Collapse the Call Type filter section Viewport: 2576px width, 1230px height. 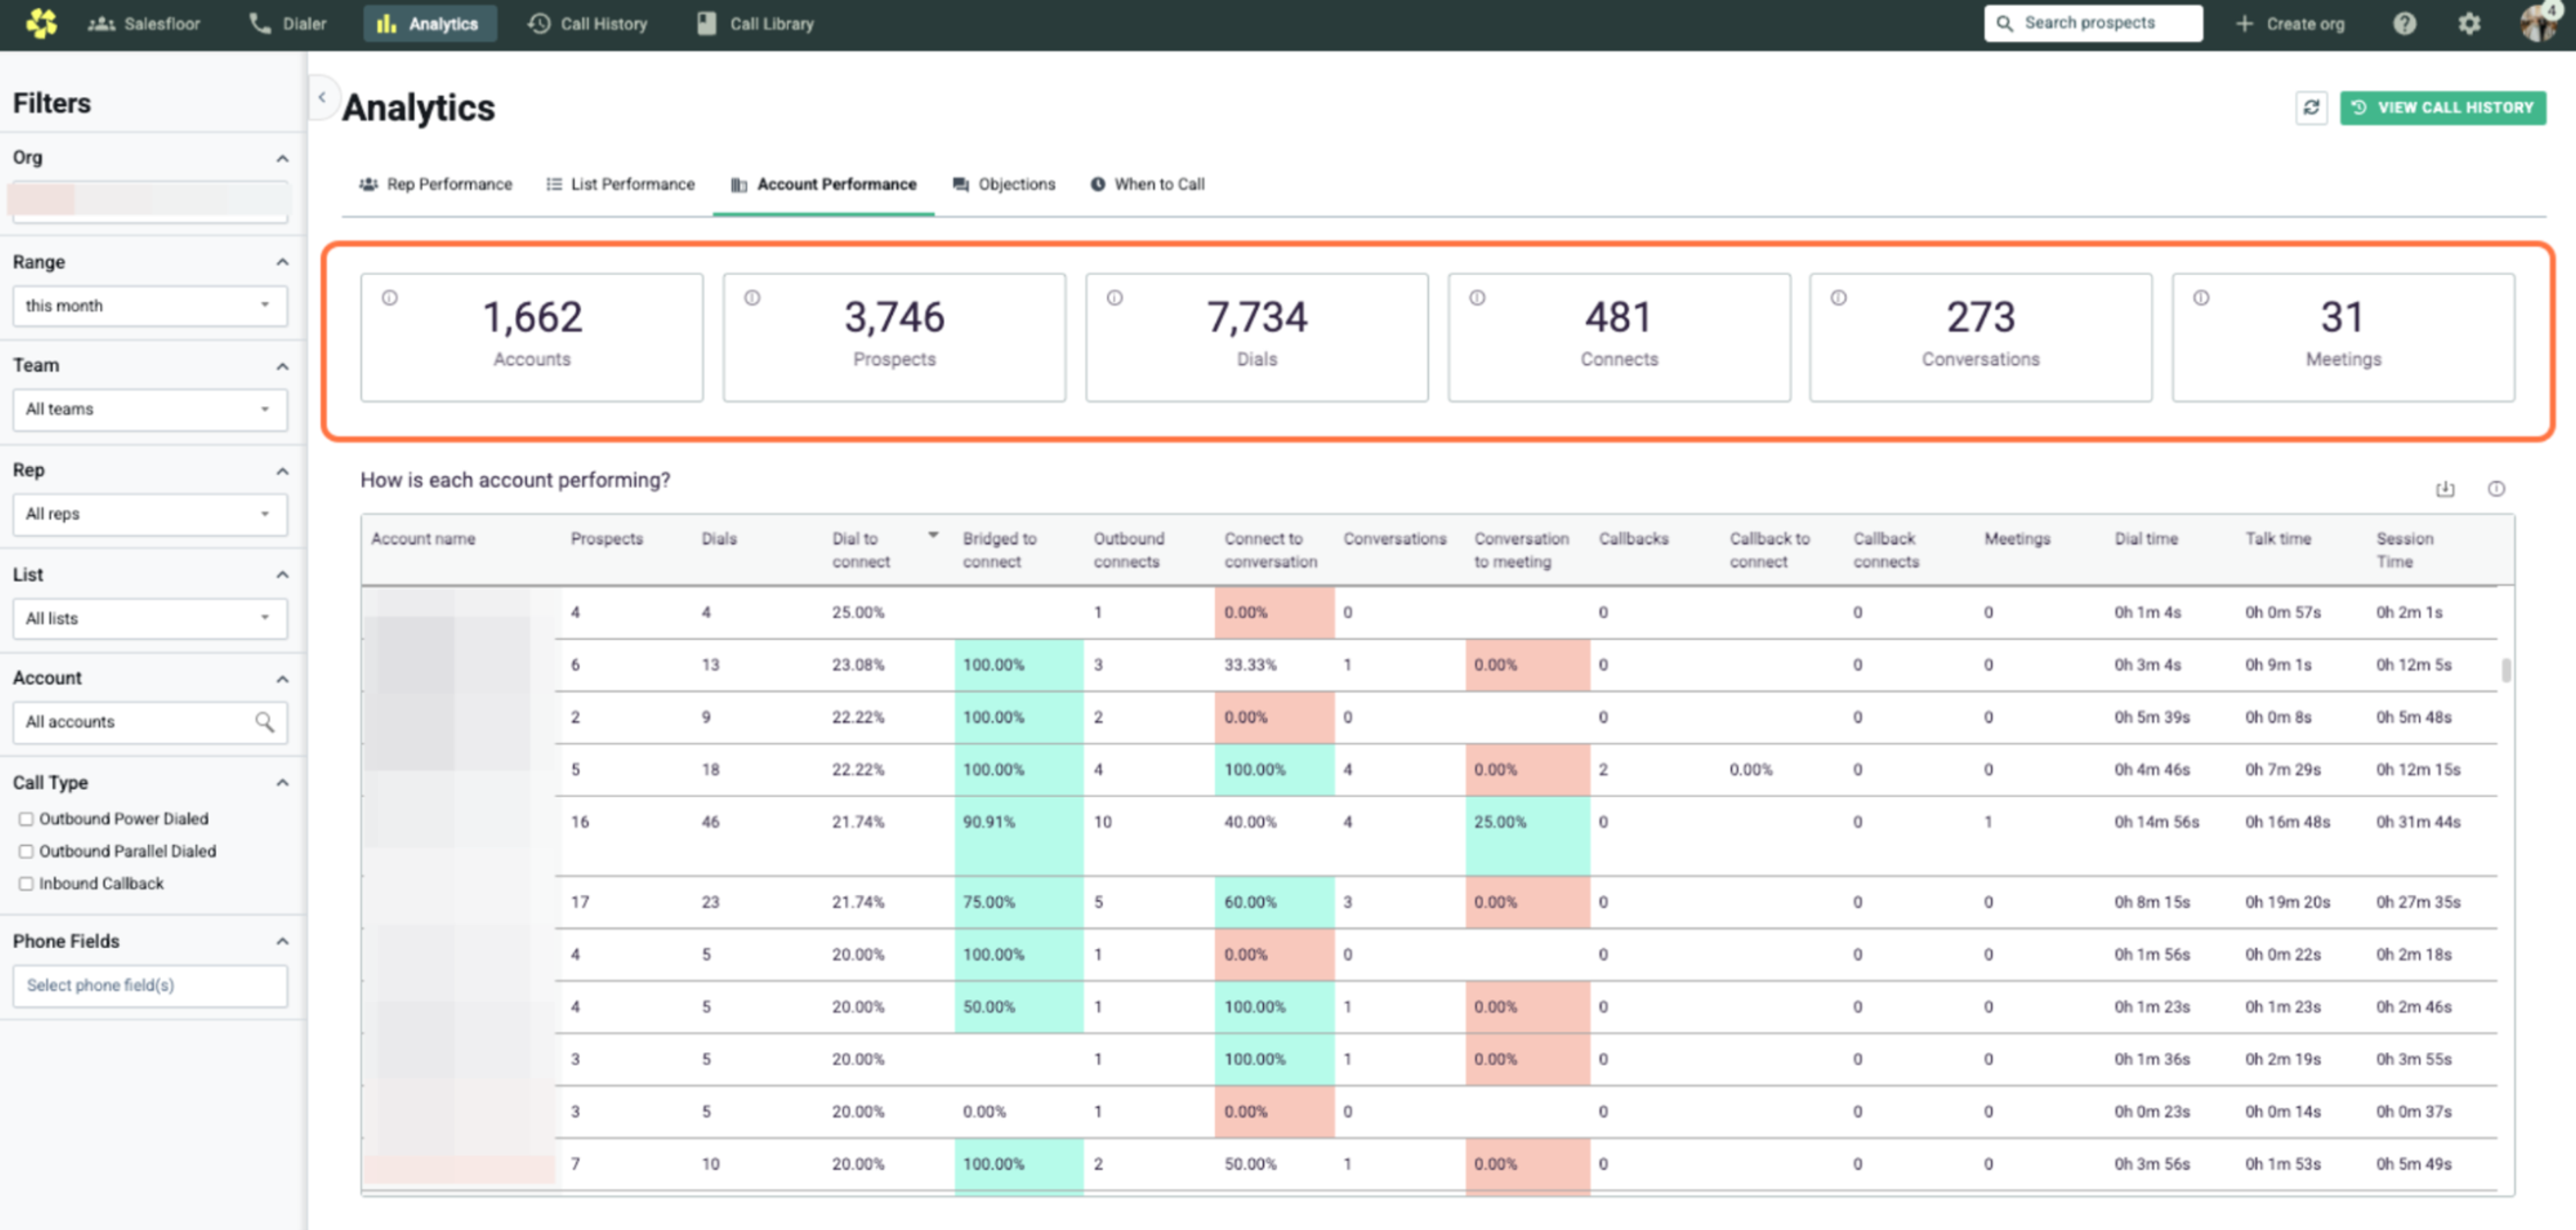coord(282,782)
